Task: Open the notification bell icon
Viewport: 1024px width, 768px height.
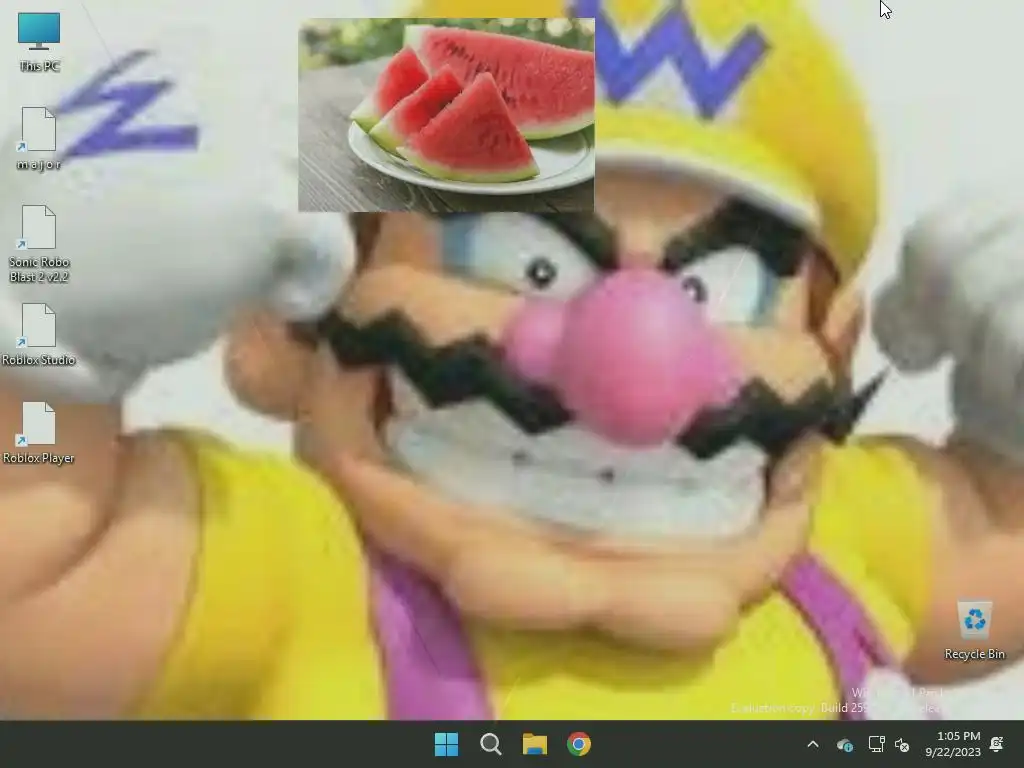Action: pyautogui.click(x=997, y=744)
